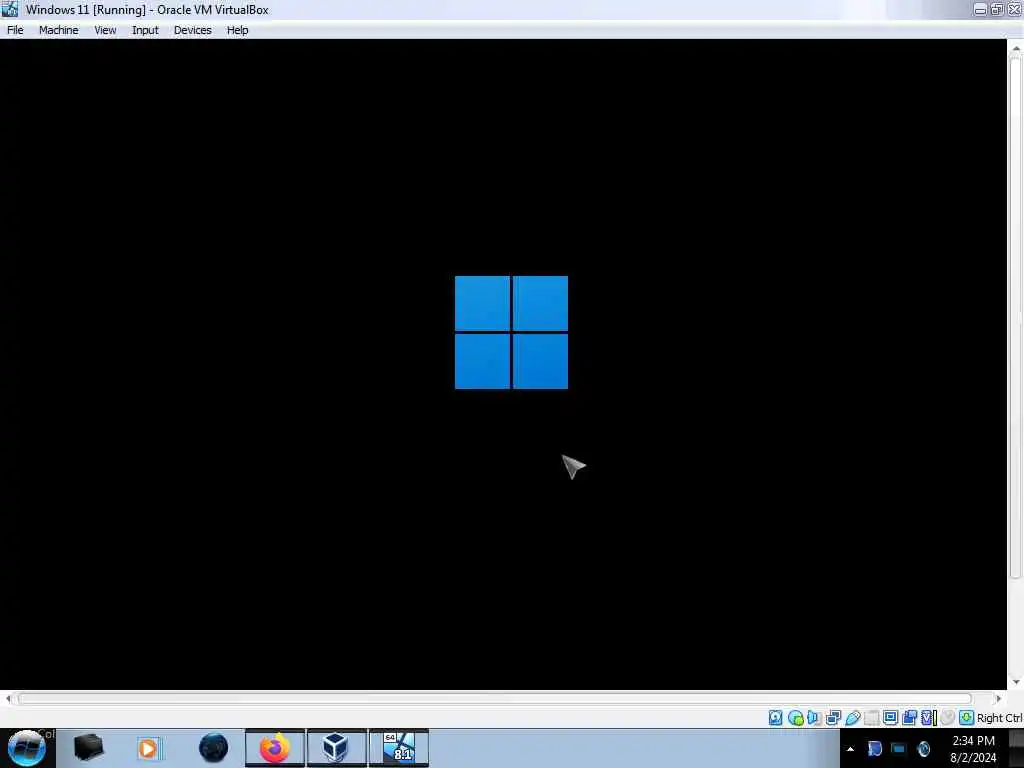Screen dimensions: 1024x768
Task: Click the vertical scrollbar up arrow
Action: [x=1016, y=48]
